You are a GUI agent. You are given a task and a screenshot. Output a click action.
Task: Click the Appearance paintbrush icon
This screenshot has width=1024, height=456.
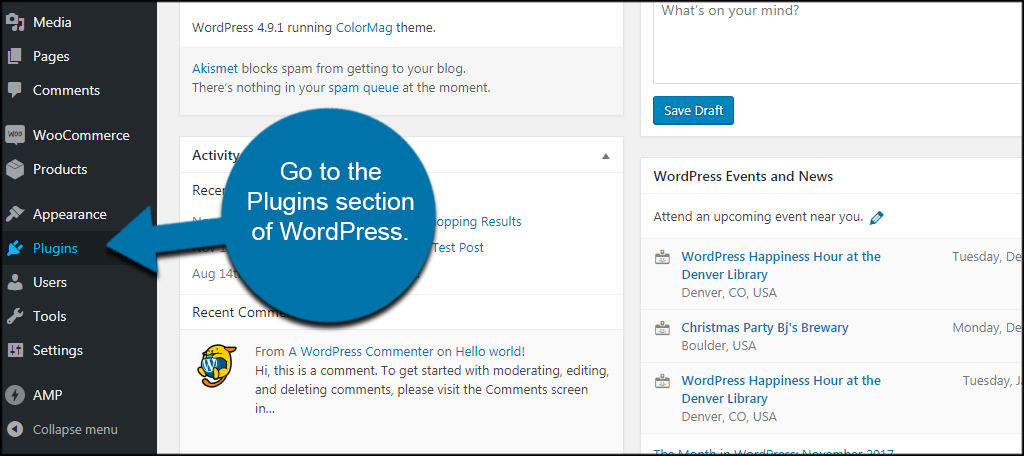point(15,214)
